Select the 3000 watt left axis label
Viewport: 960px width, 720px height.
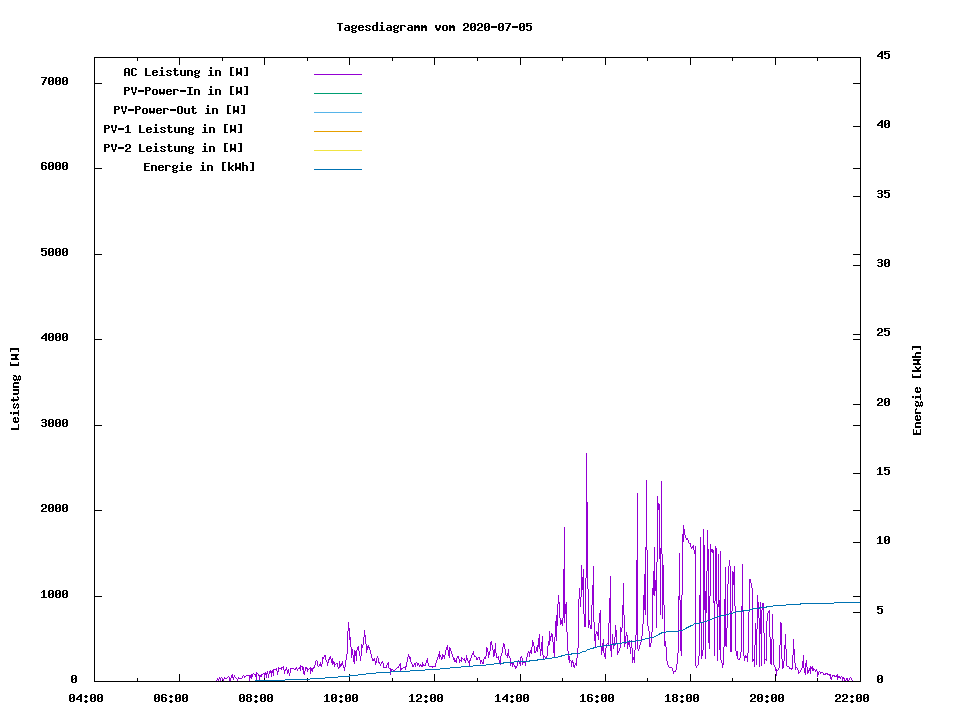tap(54, 424)
